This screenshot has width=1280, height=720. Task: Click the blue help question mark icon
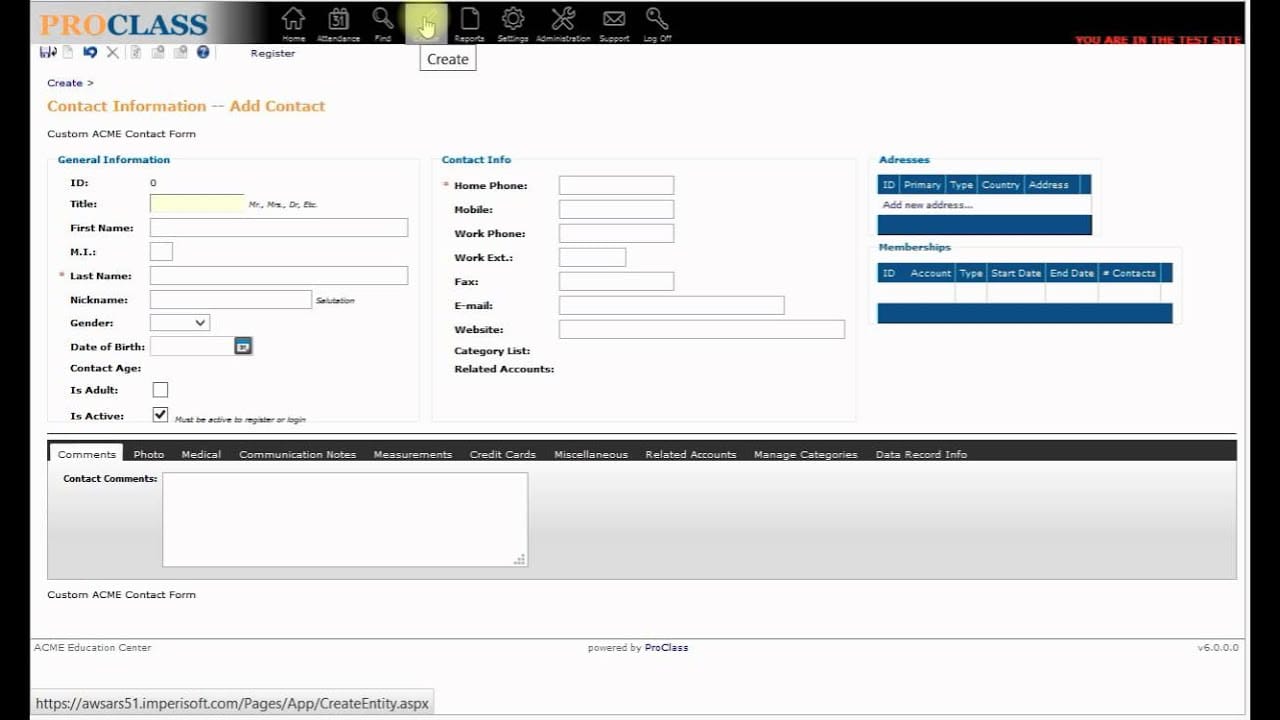tap(203, 52)
